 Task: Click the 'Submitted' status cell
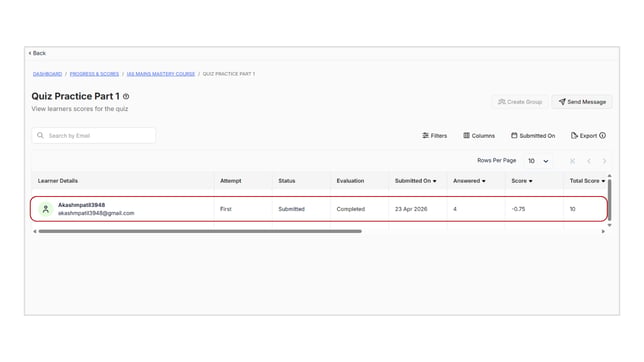coord(292,209)
